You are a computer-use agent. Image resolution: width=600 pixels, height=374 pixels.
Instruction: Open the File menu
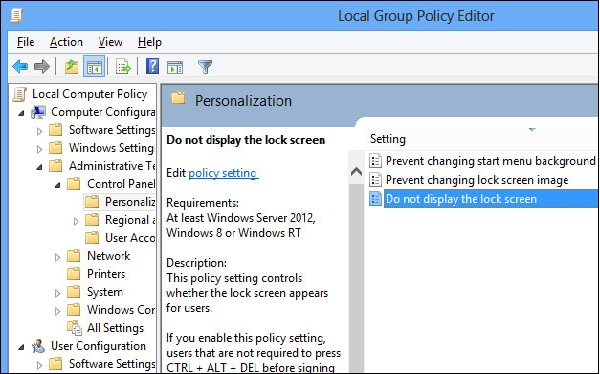[26, 42]
